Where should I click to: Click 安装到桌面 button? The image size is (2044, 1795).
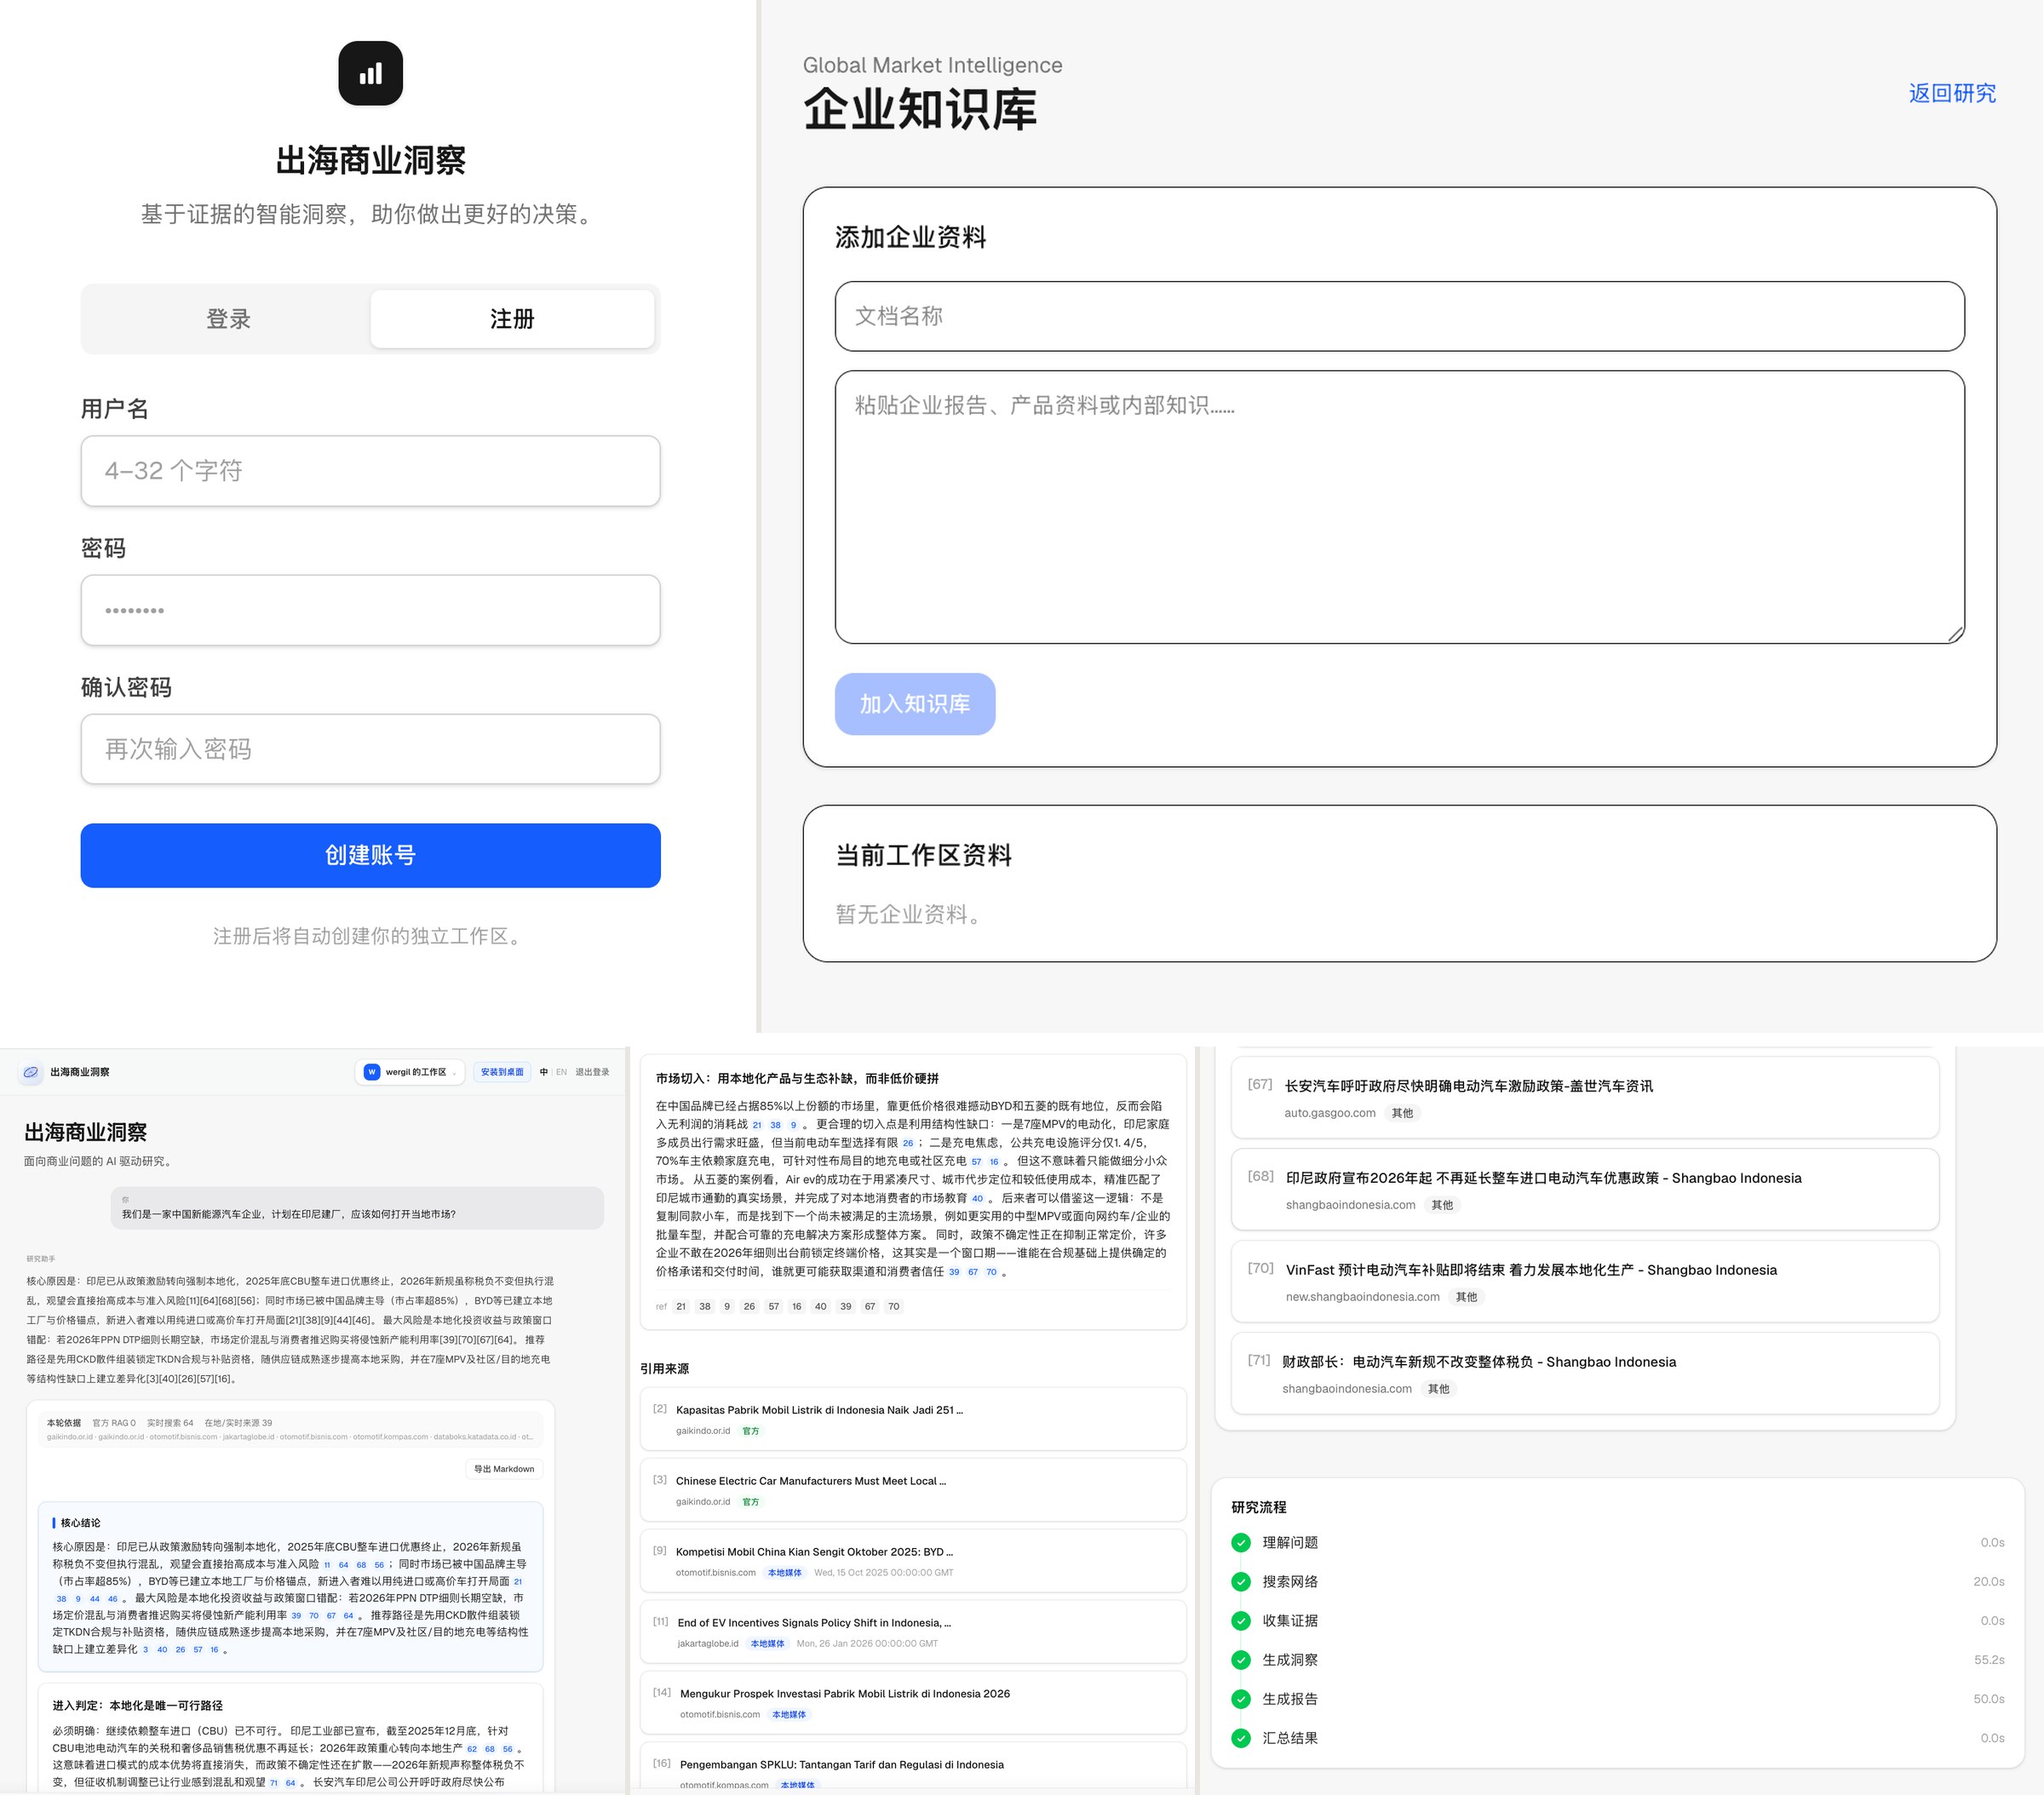502,1072
